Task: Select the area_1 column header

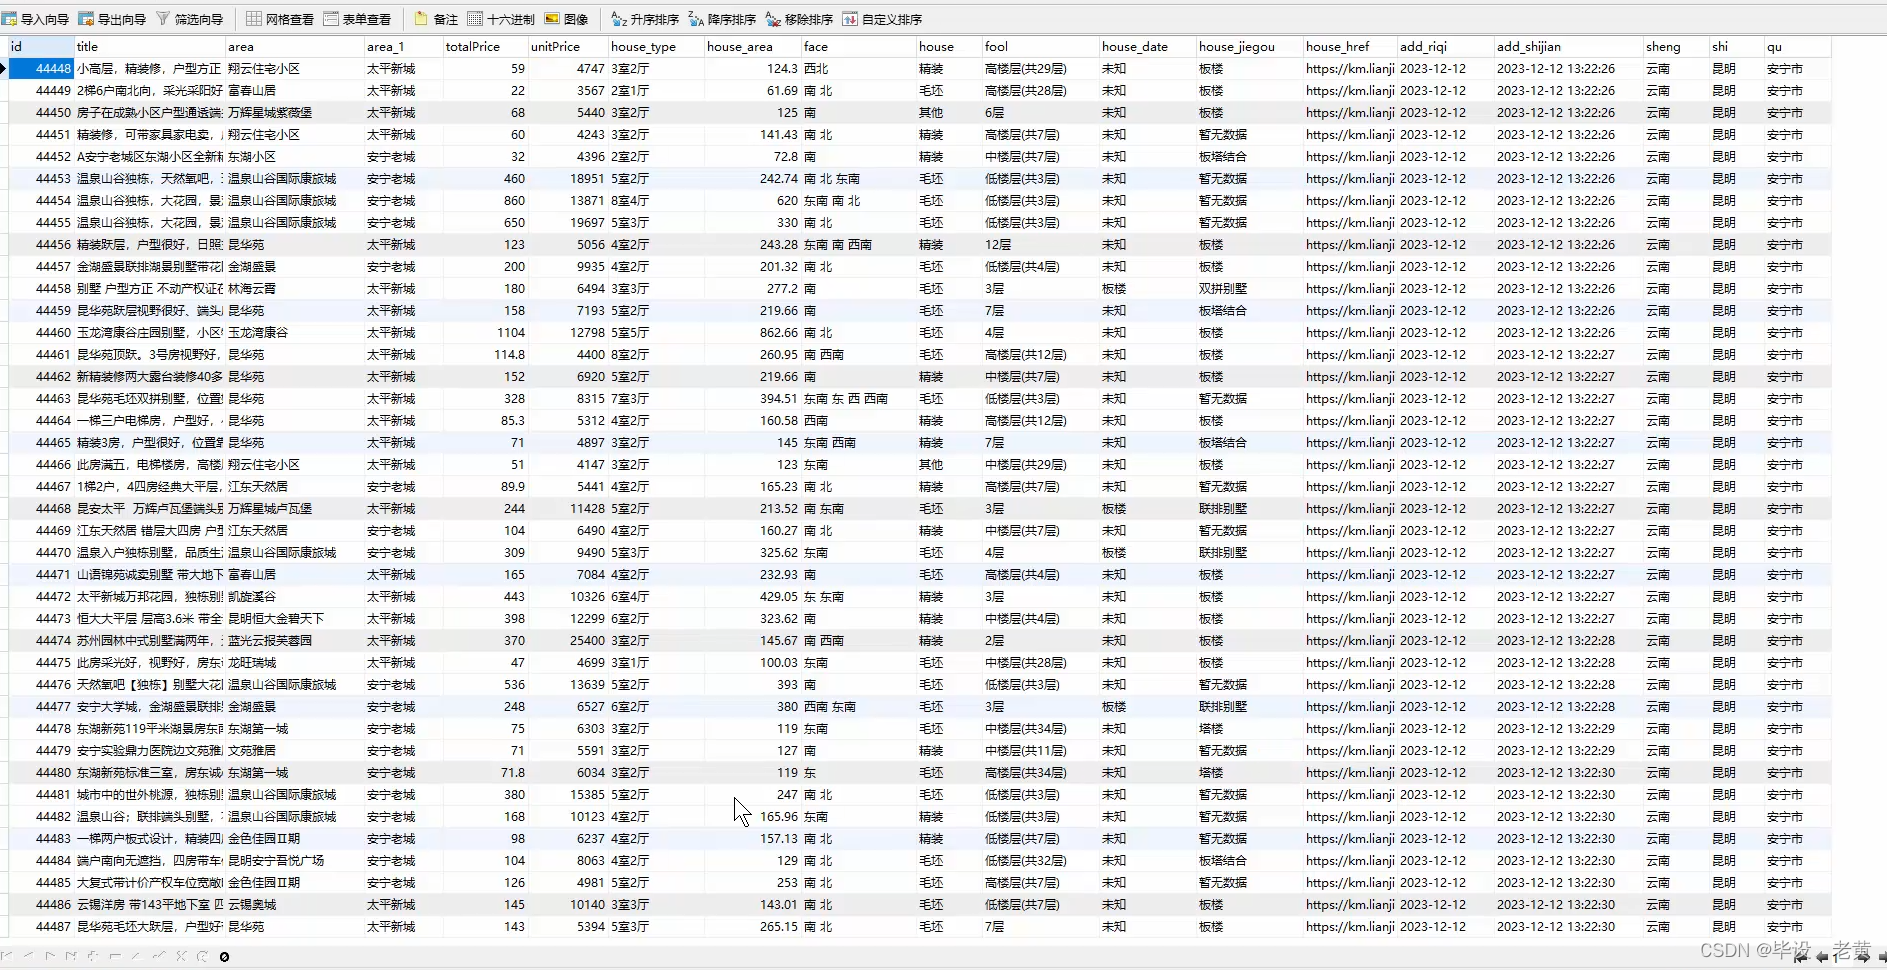Action: point(404,46)
